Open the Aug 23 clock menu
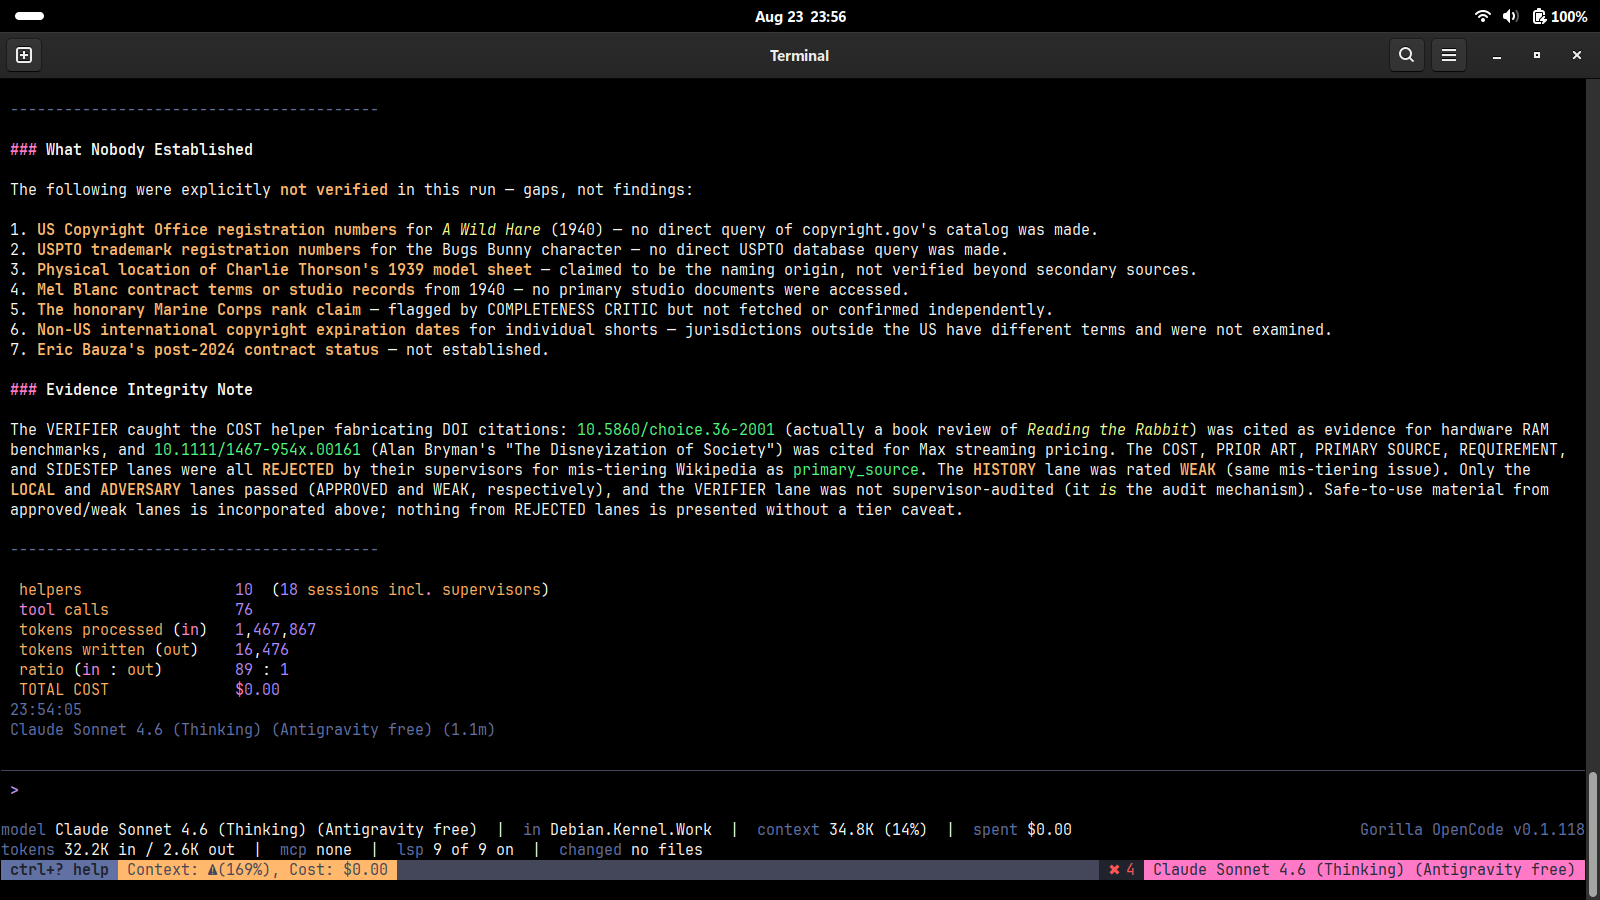This screenshot has width=1600, height=900. click(800, 16)
